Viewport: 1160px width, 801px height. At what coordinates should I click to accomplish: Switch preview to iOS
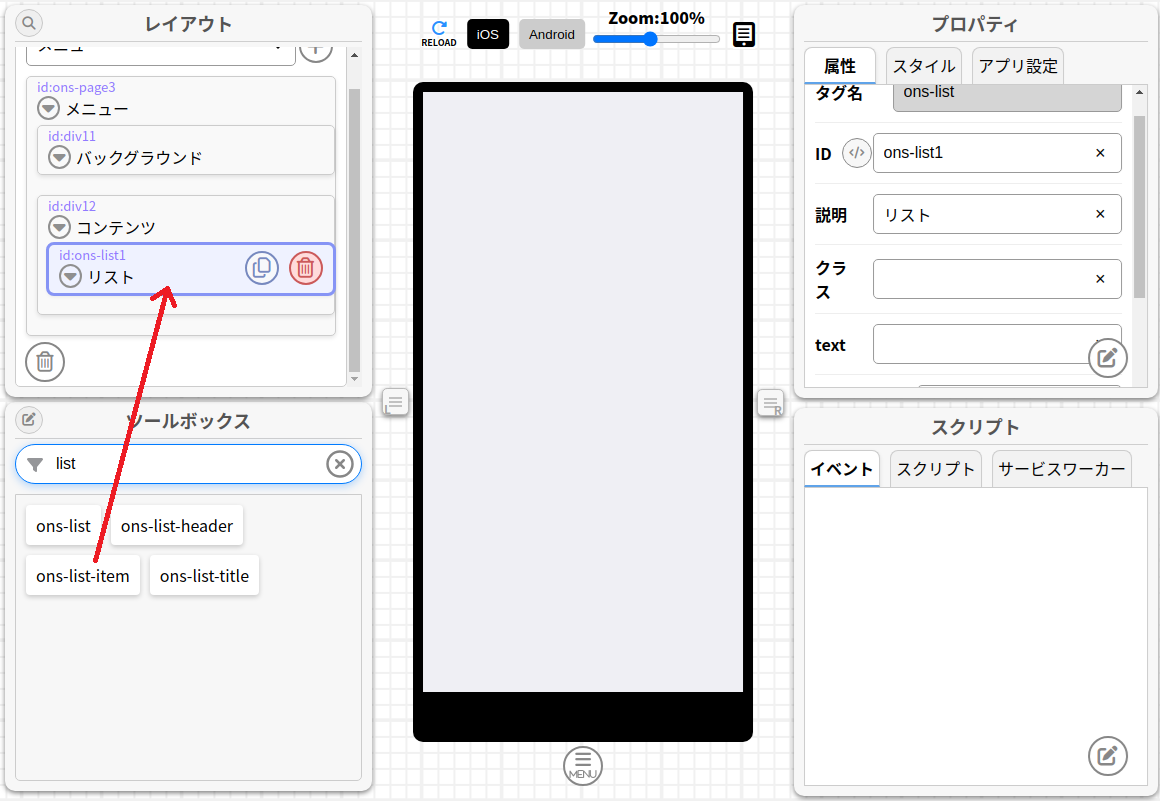click(x=488, y=34)
